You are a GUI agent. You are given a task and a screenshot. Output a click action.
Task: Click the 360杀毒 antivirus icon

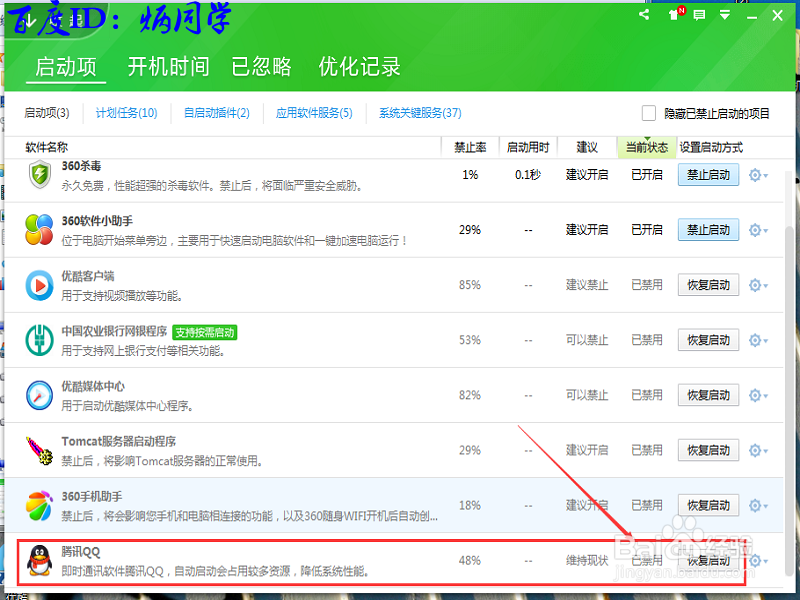point(38,176)
